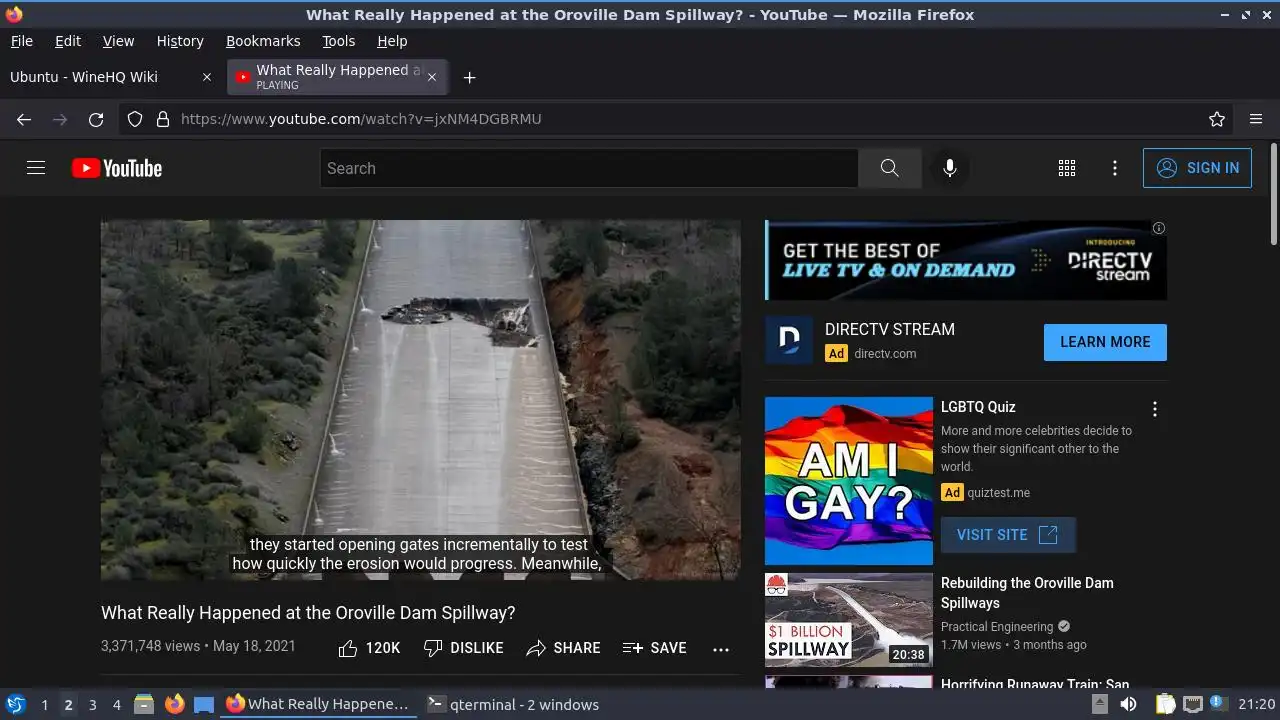The image size is (1280, 720).
Task: Open YouTube settings three-dot menu
Action: point(1115,168)
